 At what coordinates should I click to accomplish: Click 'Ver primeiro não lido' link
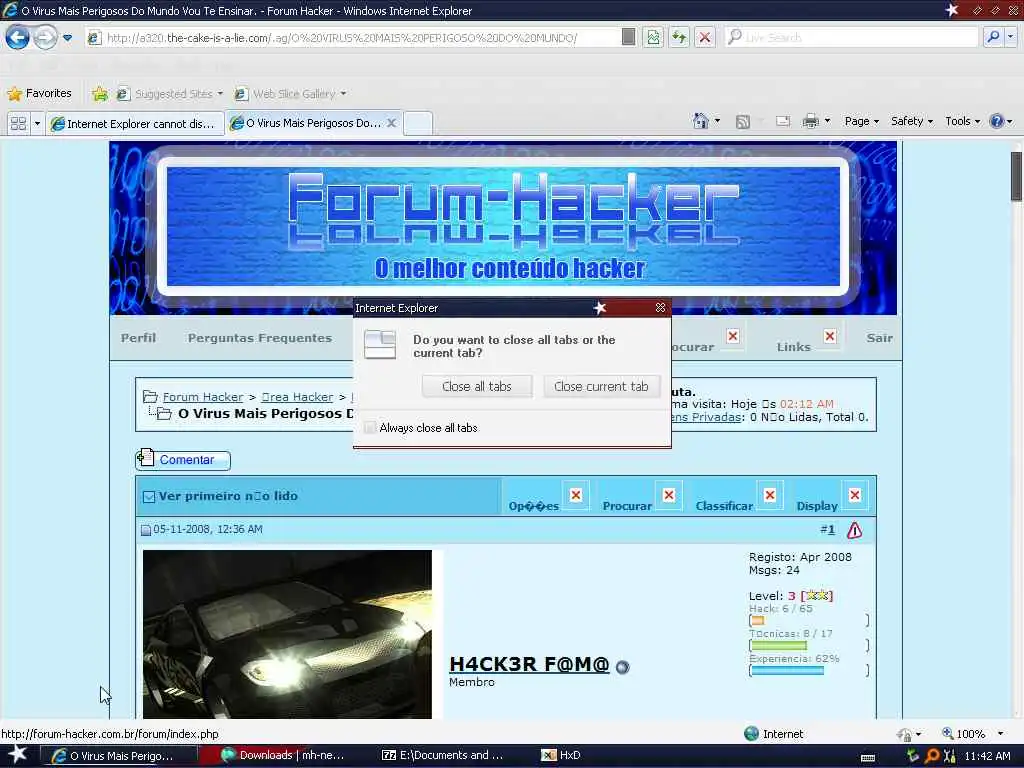pos(228,496)
